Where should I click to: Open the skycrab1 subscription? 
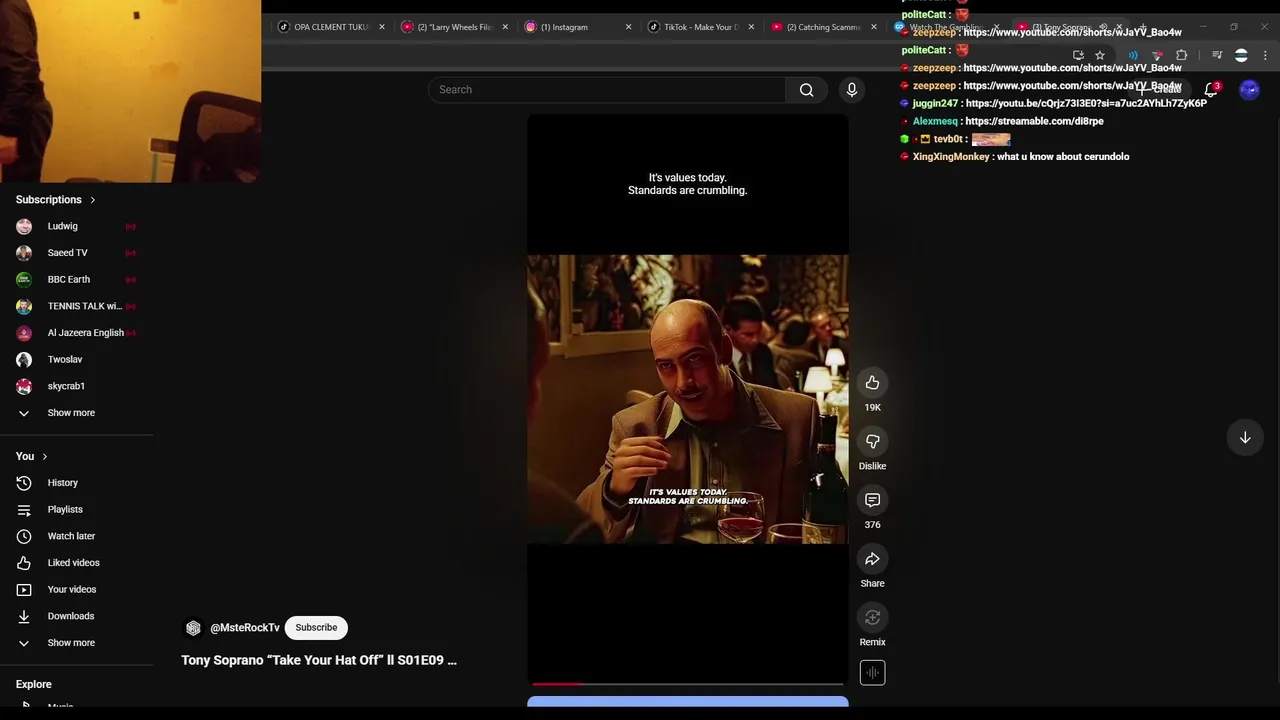point(66,386)
